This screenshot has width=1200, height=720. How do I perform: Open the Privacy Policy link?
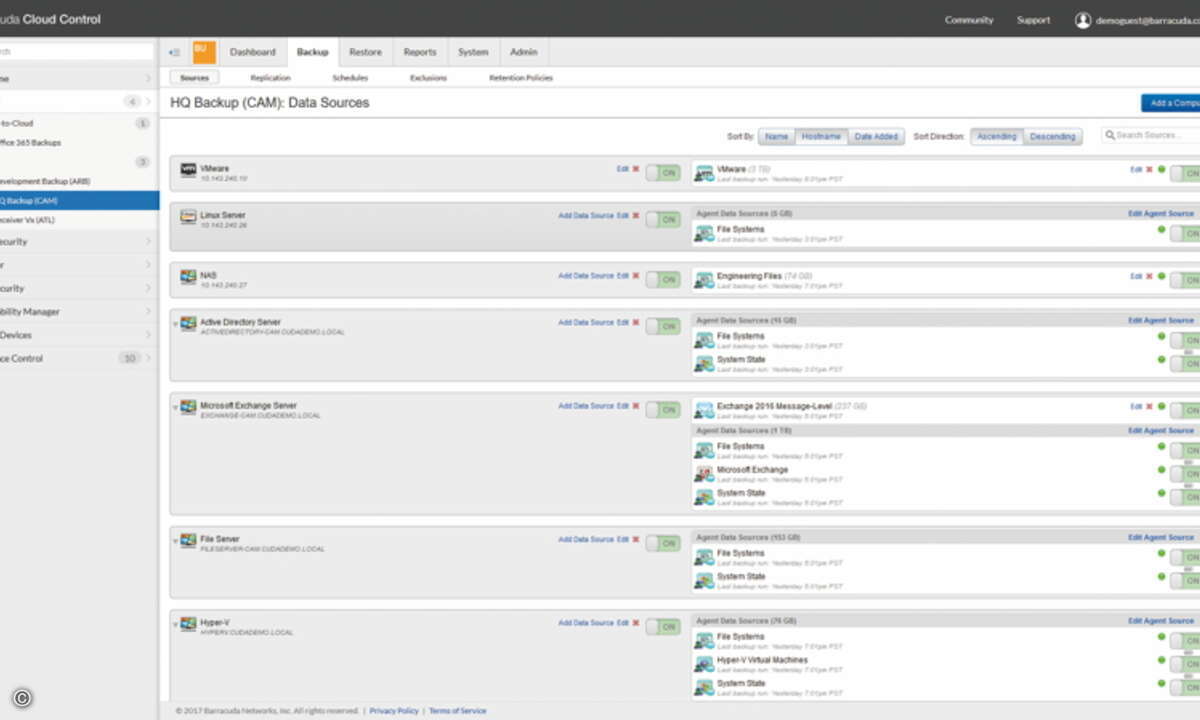tap(394, 711)
